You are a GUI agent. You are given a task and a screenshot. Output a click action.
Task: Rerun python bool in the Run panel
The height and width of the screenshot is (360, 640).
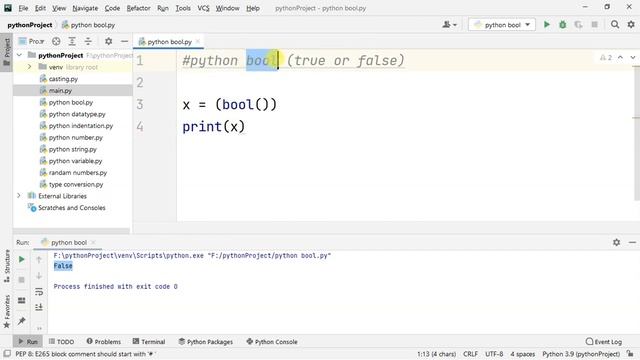tap(22, 259)
